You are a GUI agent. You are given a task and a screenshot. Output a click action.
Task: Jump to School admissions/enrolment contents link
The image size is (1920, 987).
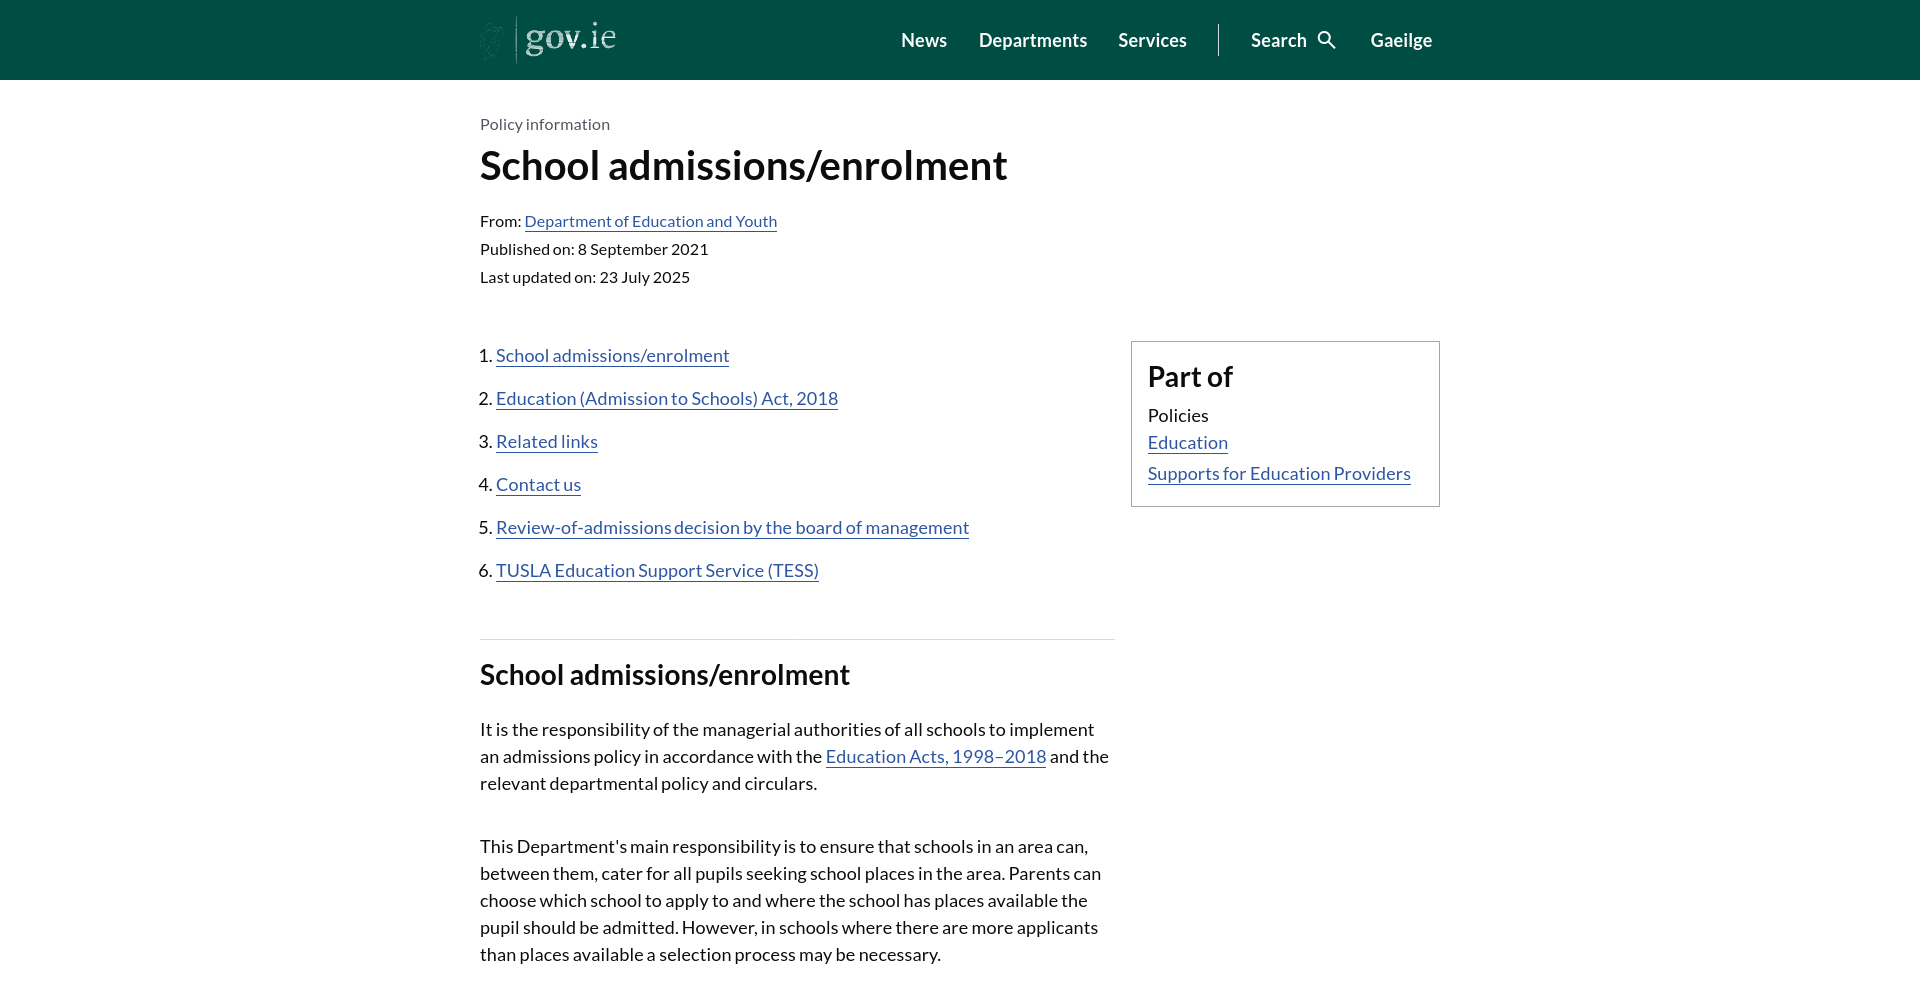pyautogui.click(x=612, y=356)
